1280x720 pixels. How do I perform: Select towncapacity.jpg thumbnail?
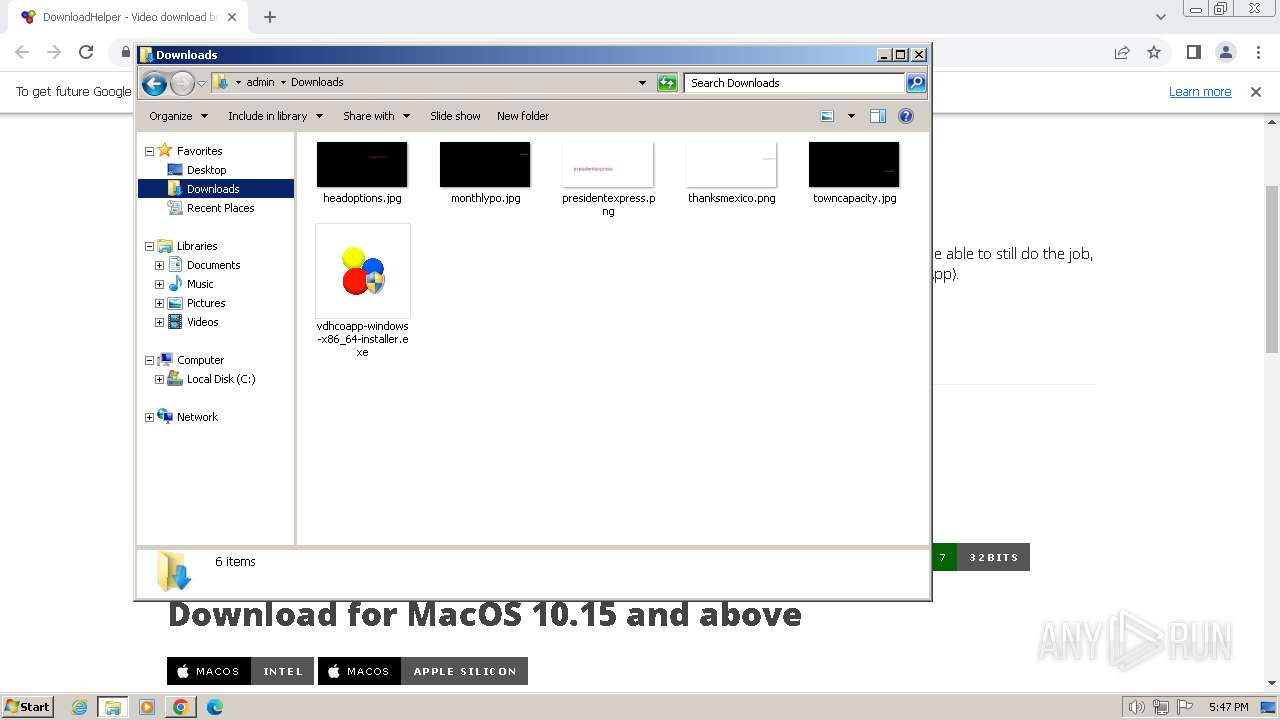coord(854,164)
